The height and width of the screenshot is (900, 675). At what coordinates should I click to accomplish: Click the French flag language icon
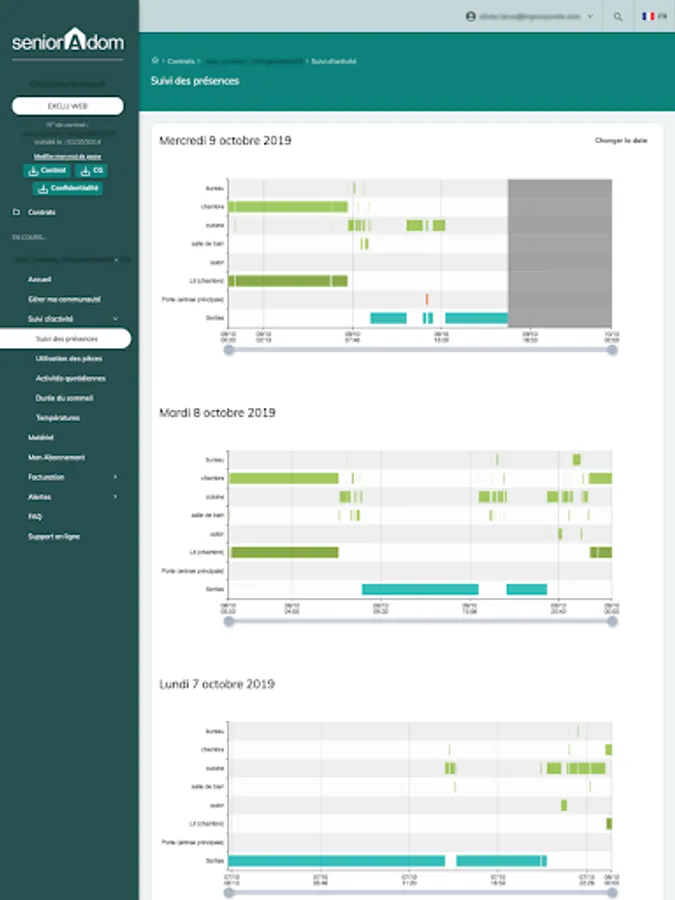tap(648, 16)
